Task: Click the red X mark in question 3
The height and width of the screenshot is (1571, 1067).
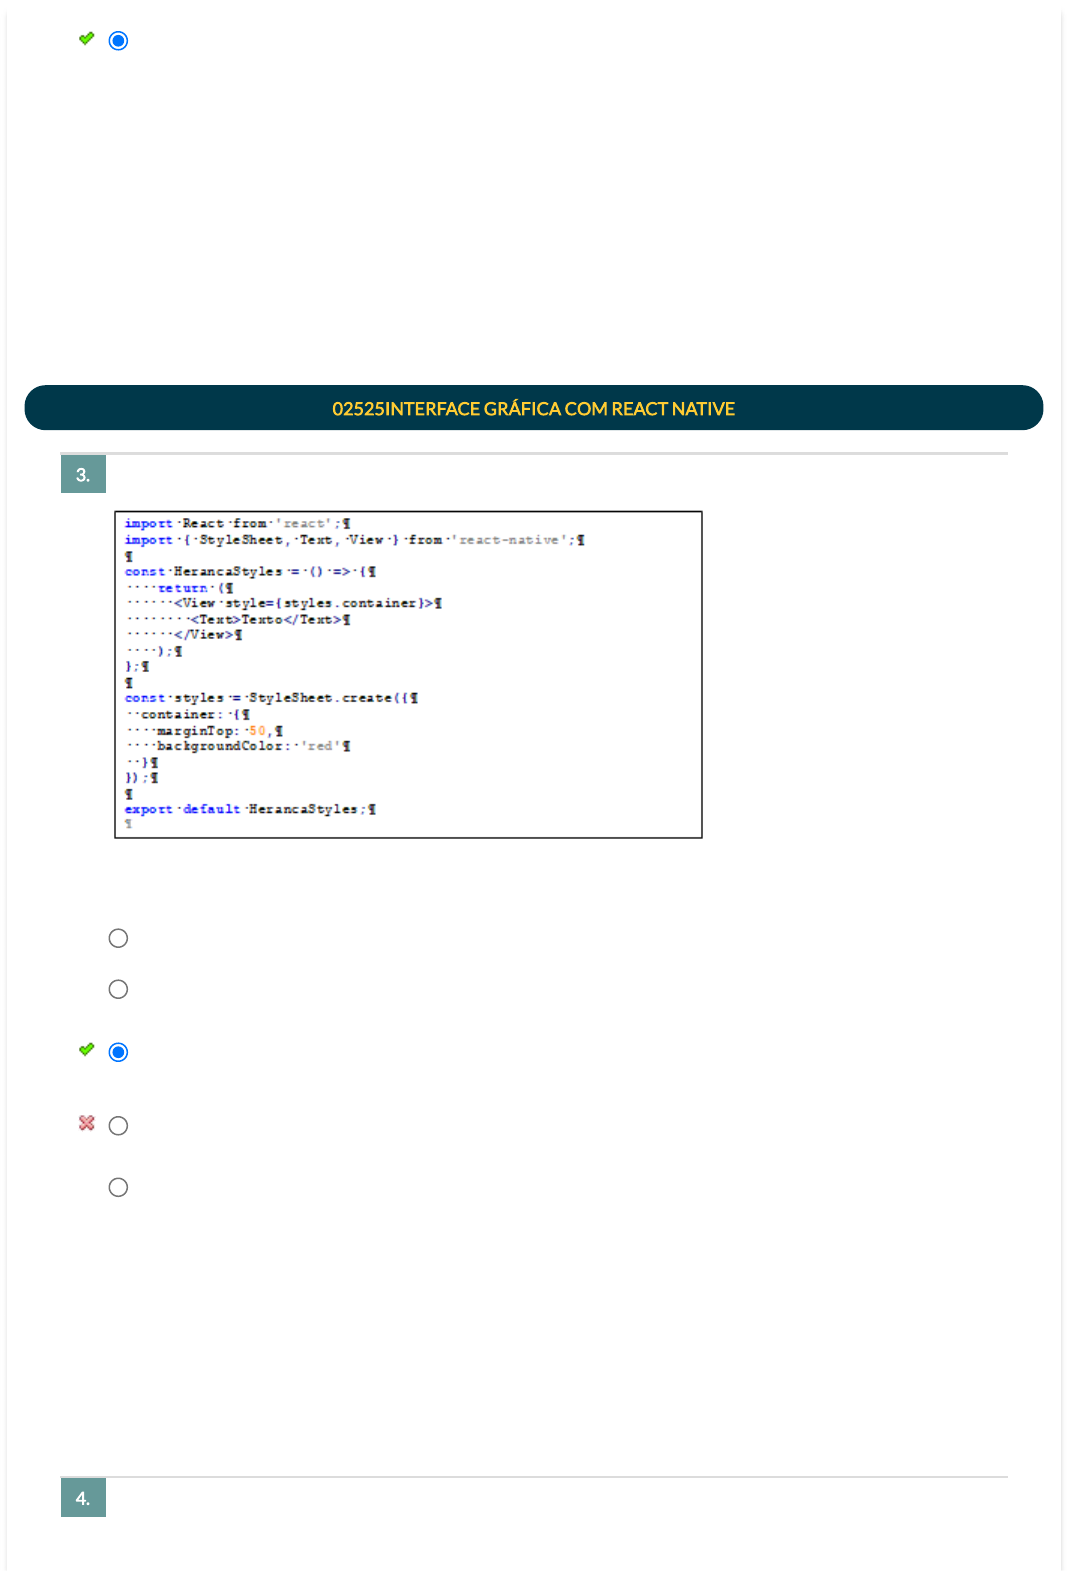Action: click(87, 1123)
